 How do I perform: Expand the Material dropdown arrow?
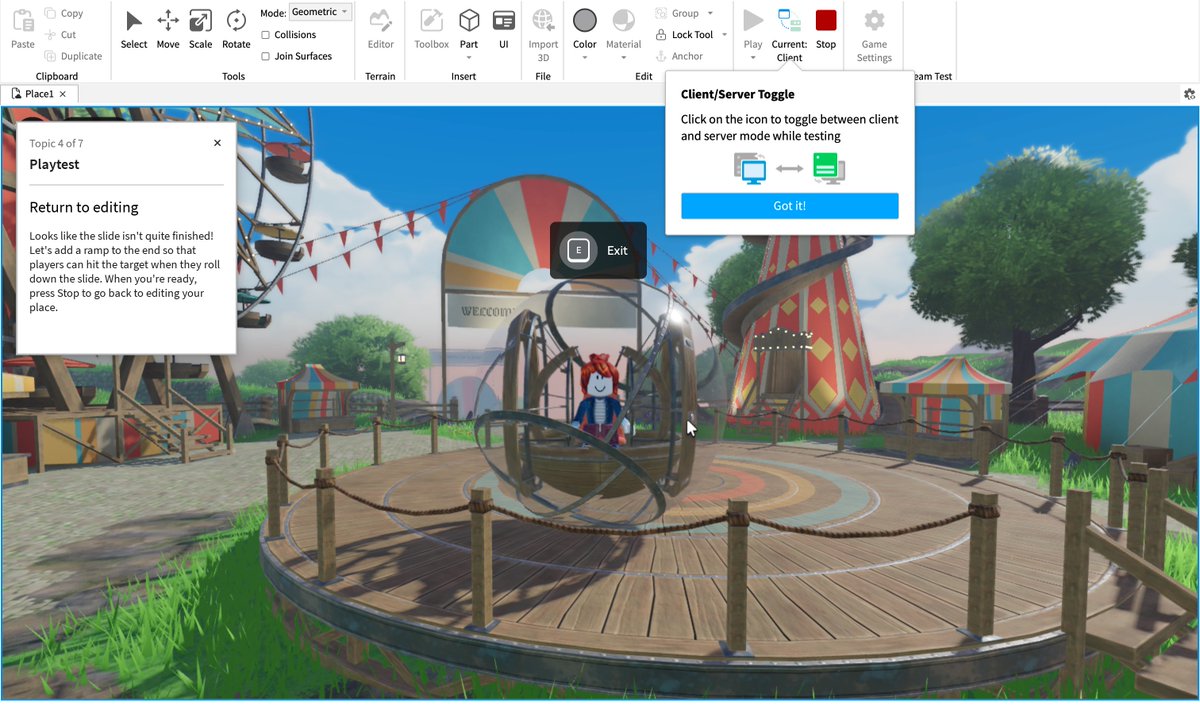[624, 57]
